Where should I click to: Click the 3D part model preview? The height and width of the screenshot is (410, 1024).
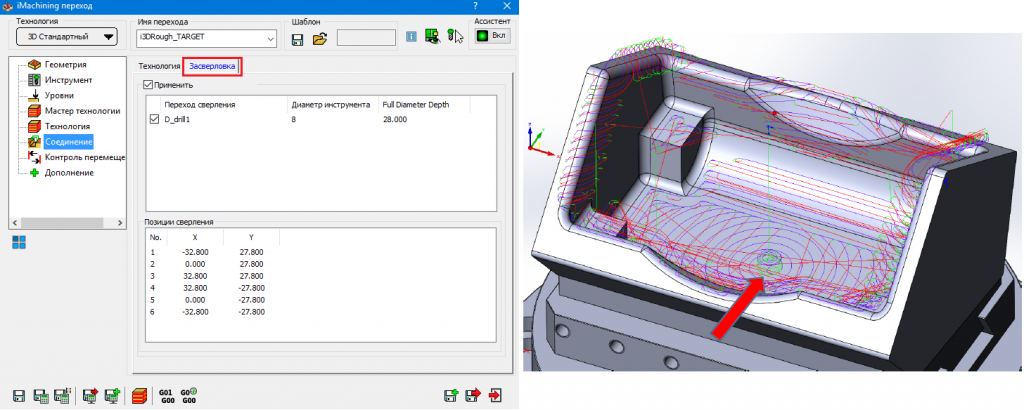774,202
